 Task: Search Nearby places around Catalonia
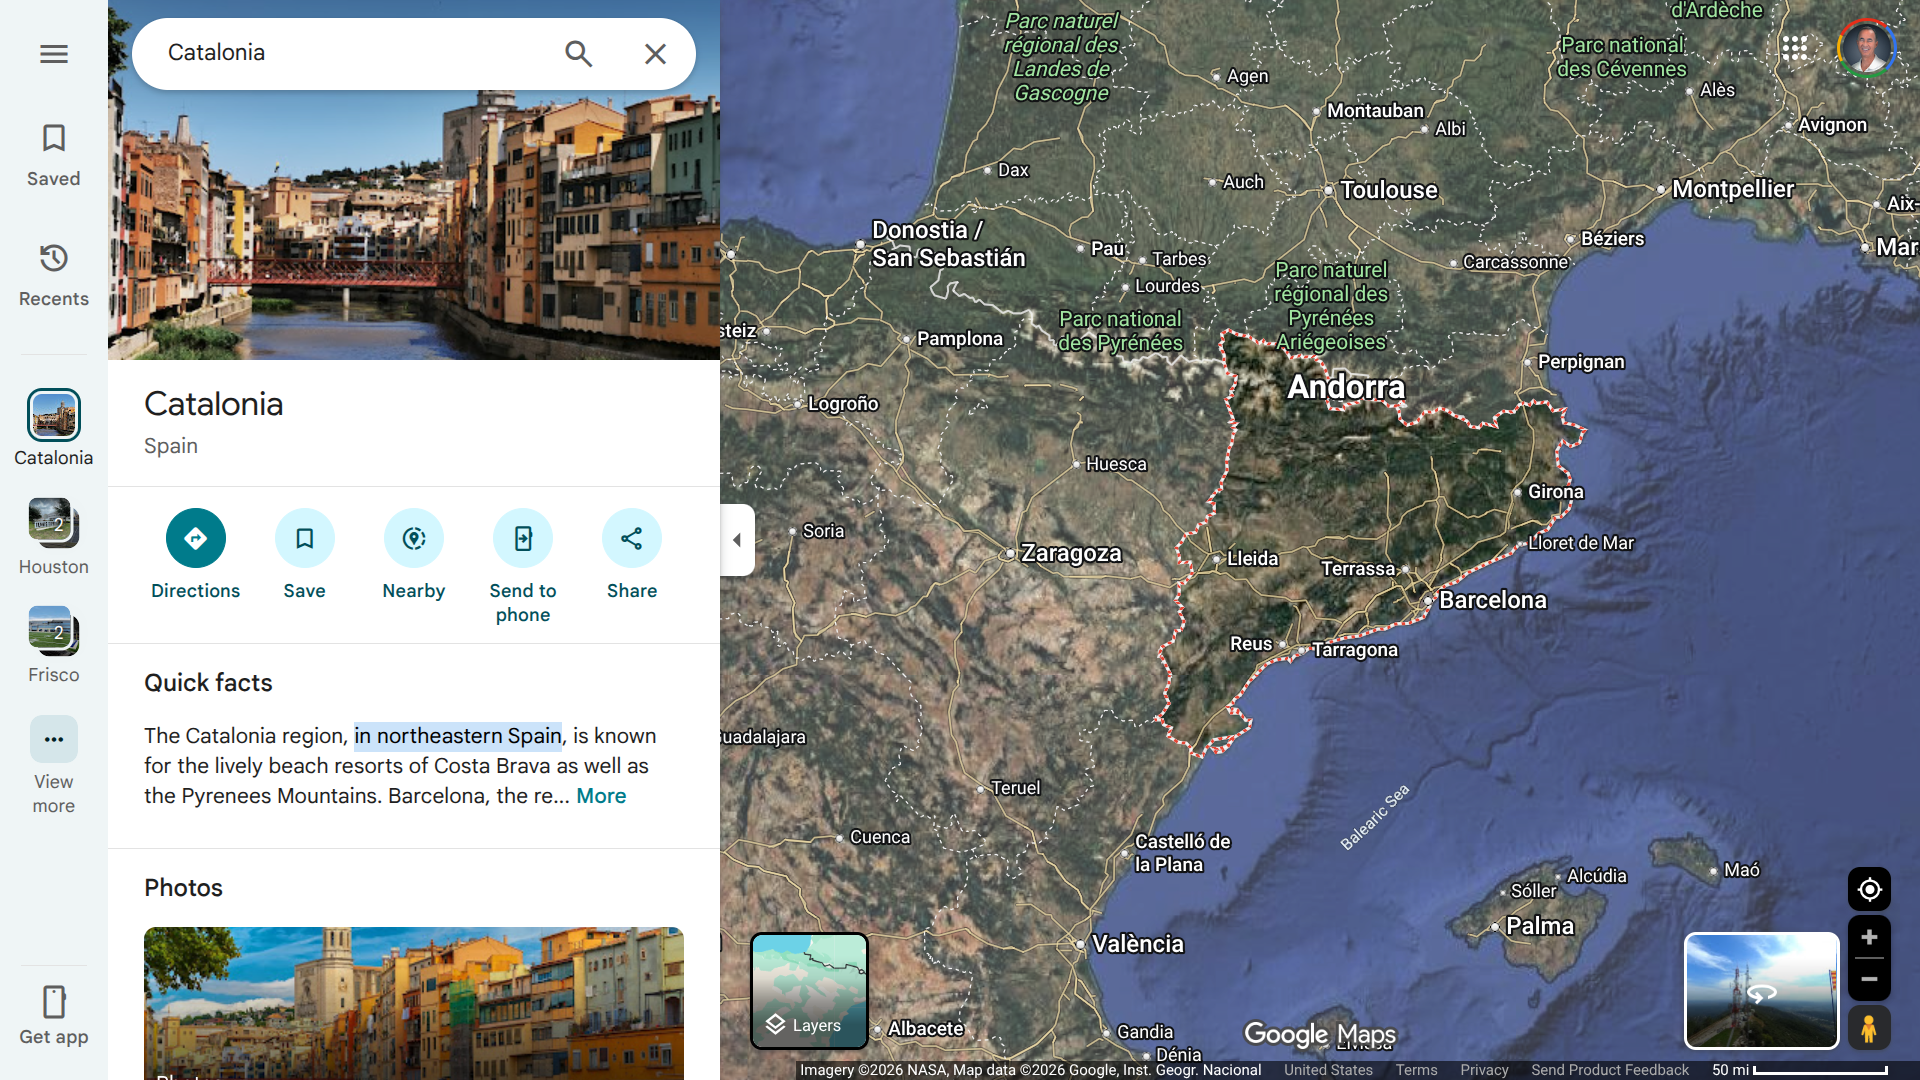pyautogui.click(x=413, y=539)
